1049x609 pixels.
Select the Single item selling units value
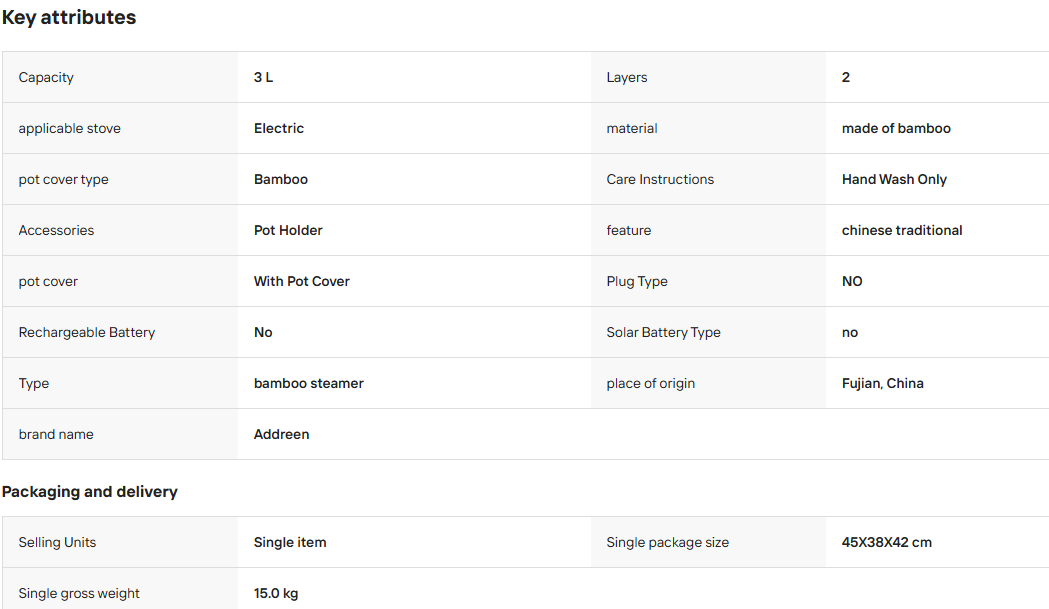(x=290, y=543)
